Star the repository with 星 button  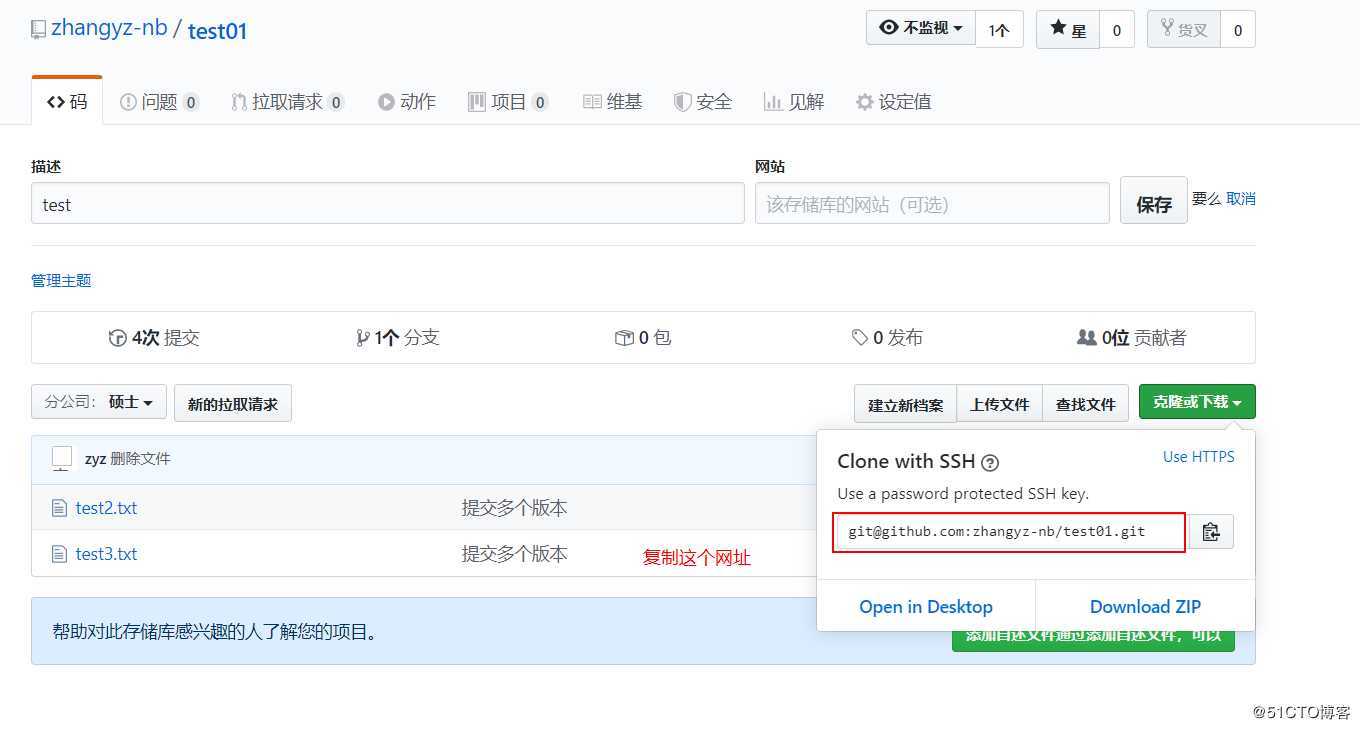pos(1068,30)
